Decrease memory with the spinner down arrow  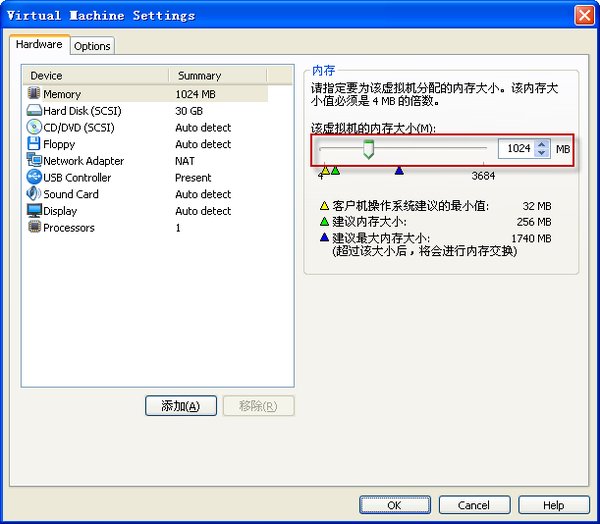point(542,153)
